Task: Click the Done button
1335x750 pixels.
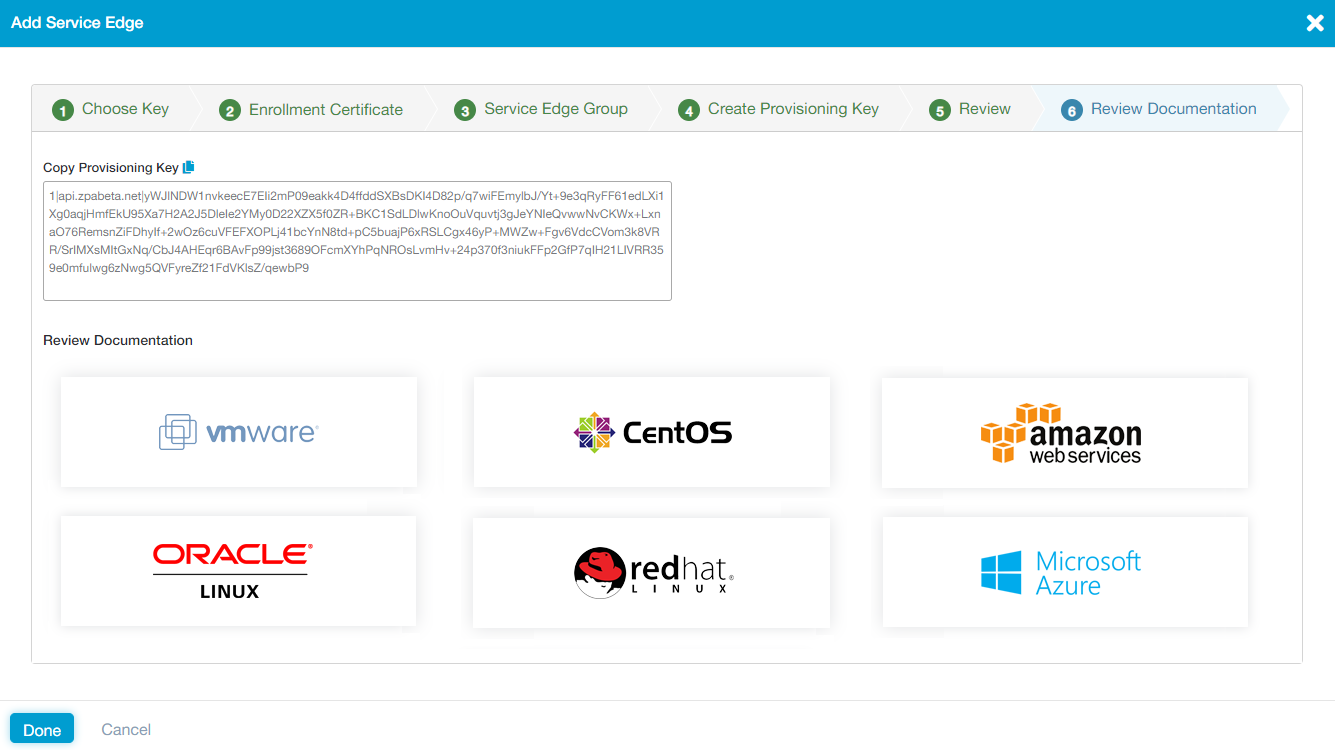Action: coord(41,728)
